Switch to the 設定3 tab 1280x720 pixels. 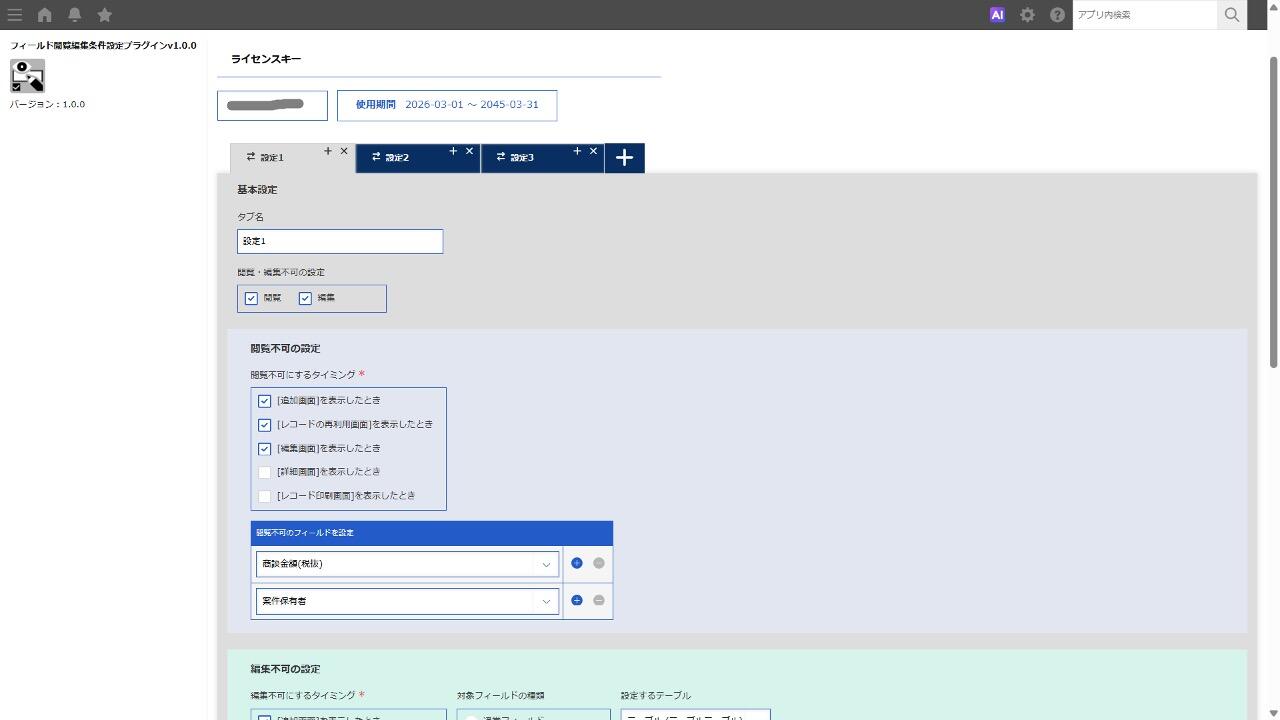[x=522, y=158]
